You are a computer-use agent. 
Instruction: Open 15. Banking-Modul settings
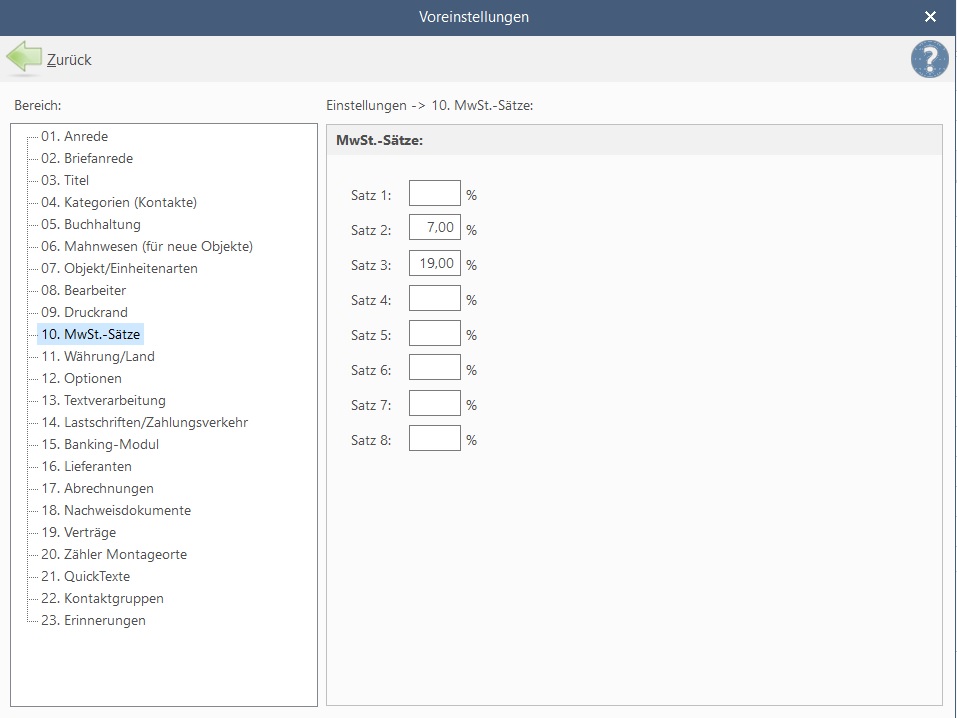100,444
